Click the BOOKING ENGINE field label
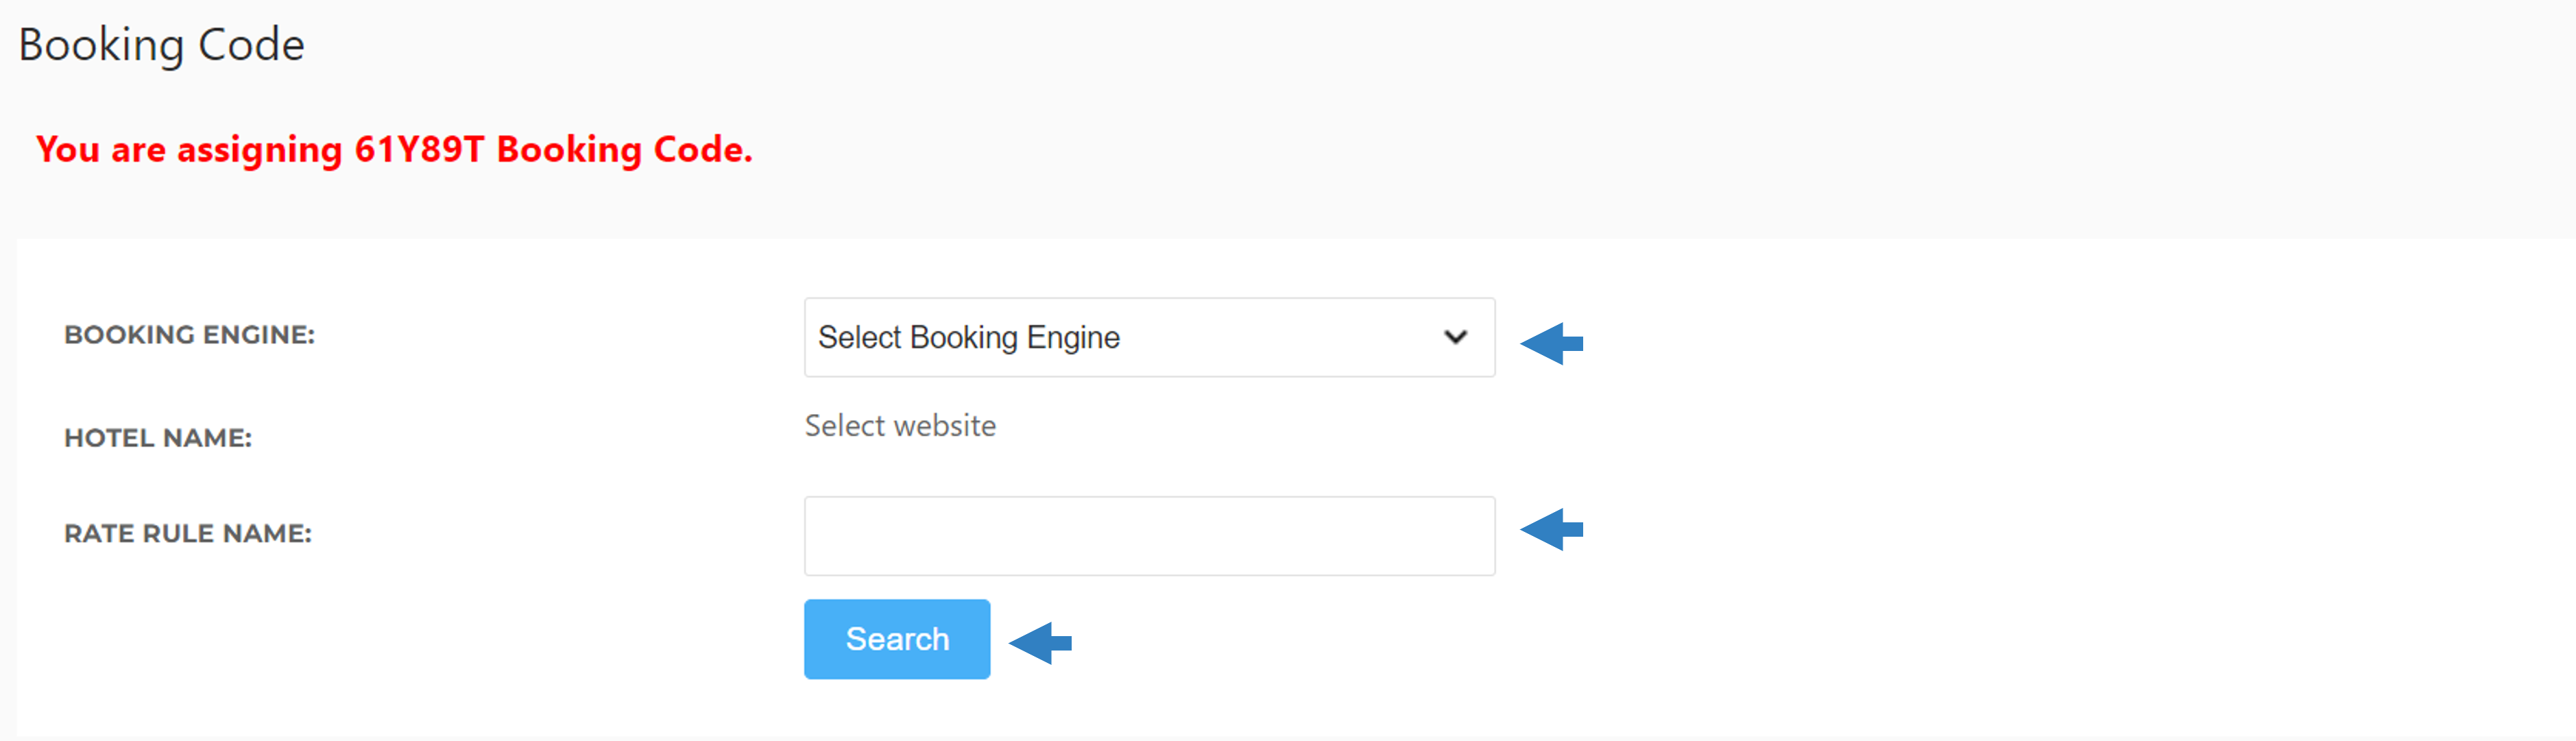Image resolution: width=2576 pixels, height=741 pixels. coord(189,335)
